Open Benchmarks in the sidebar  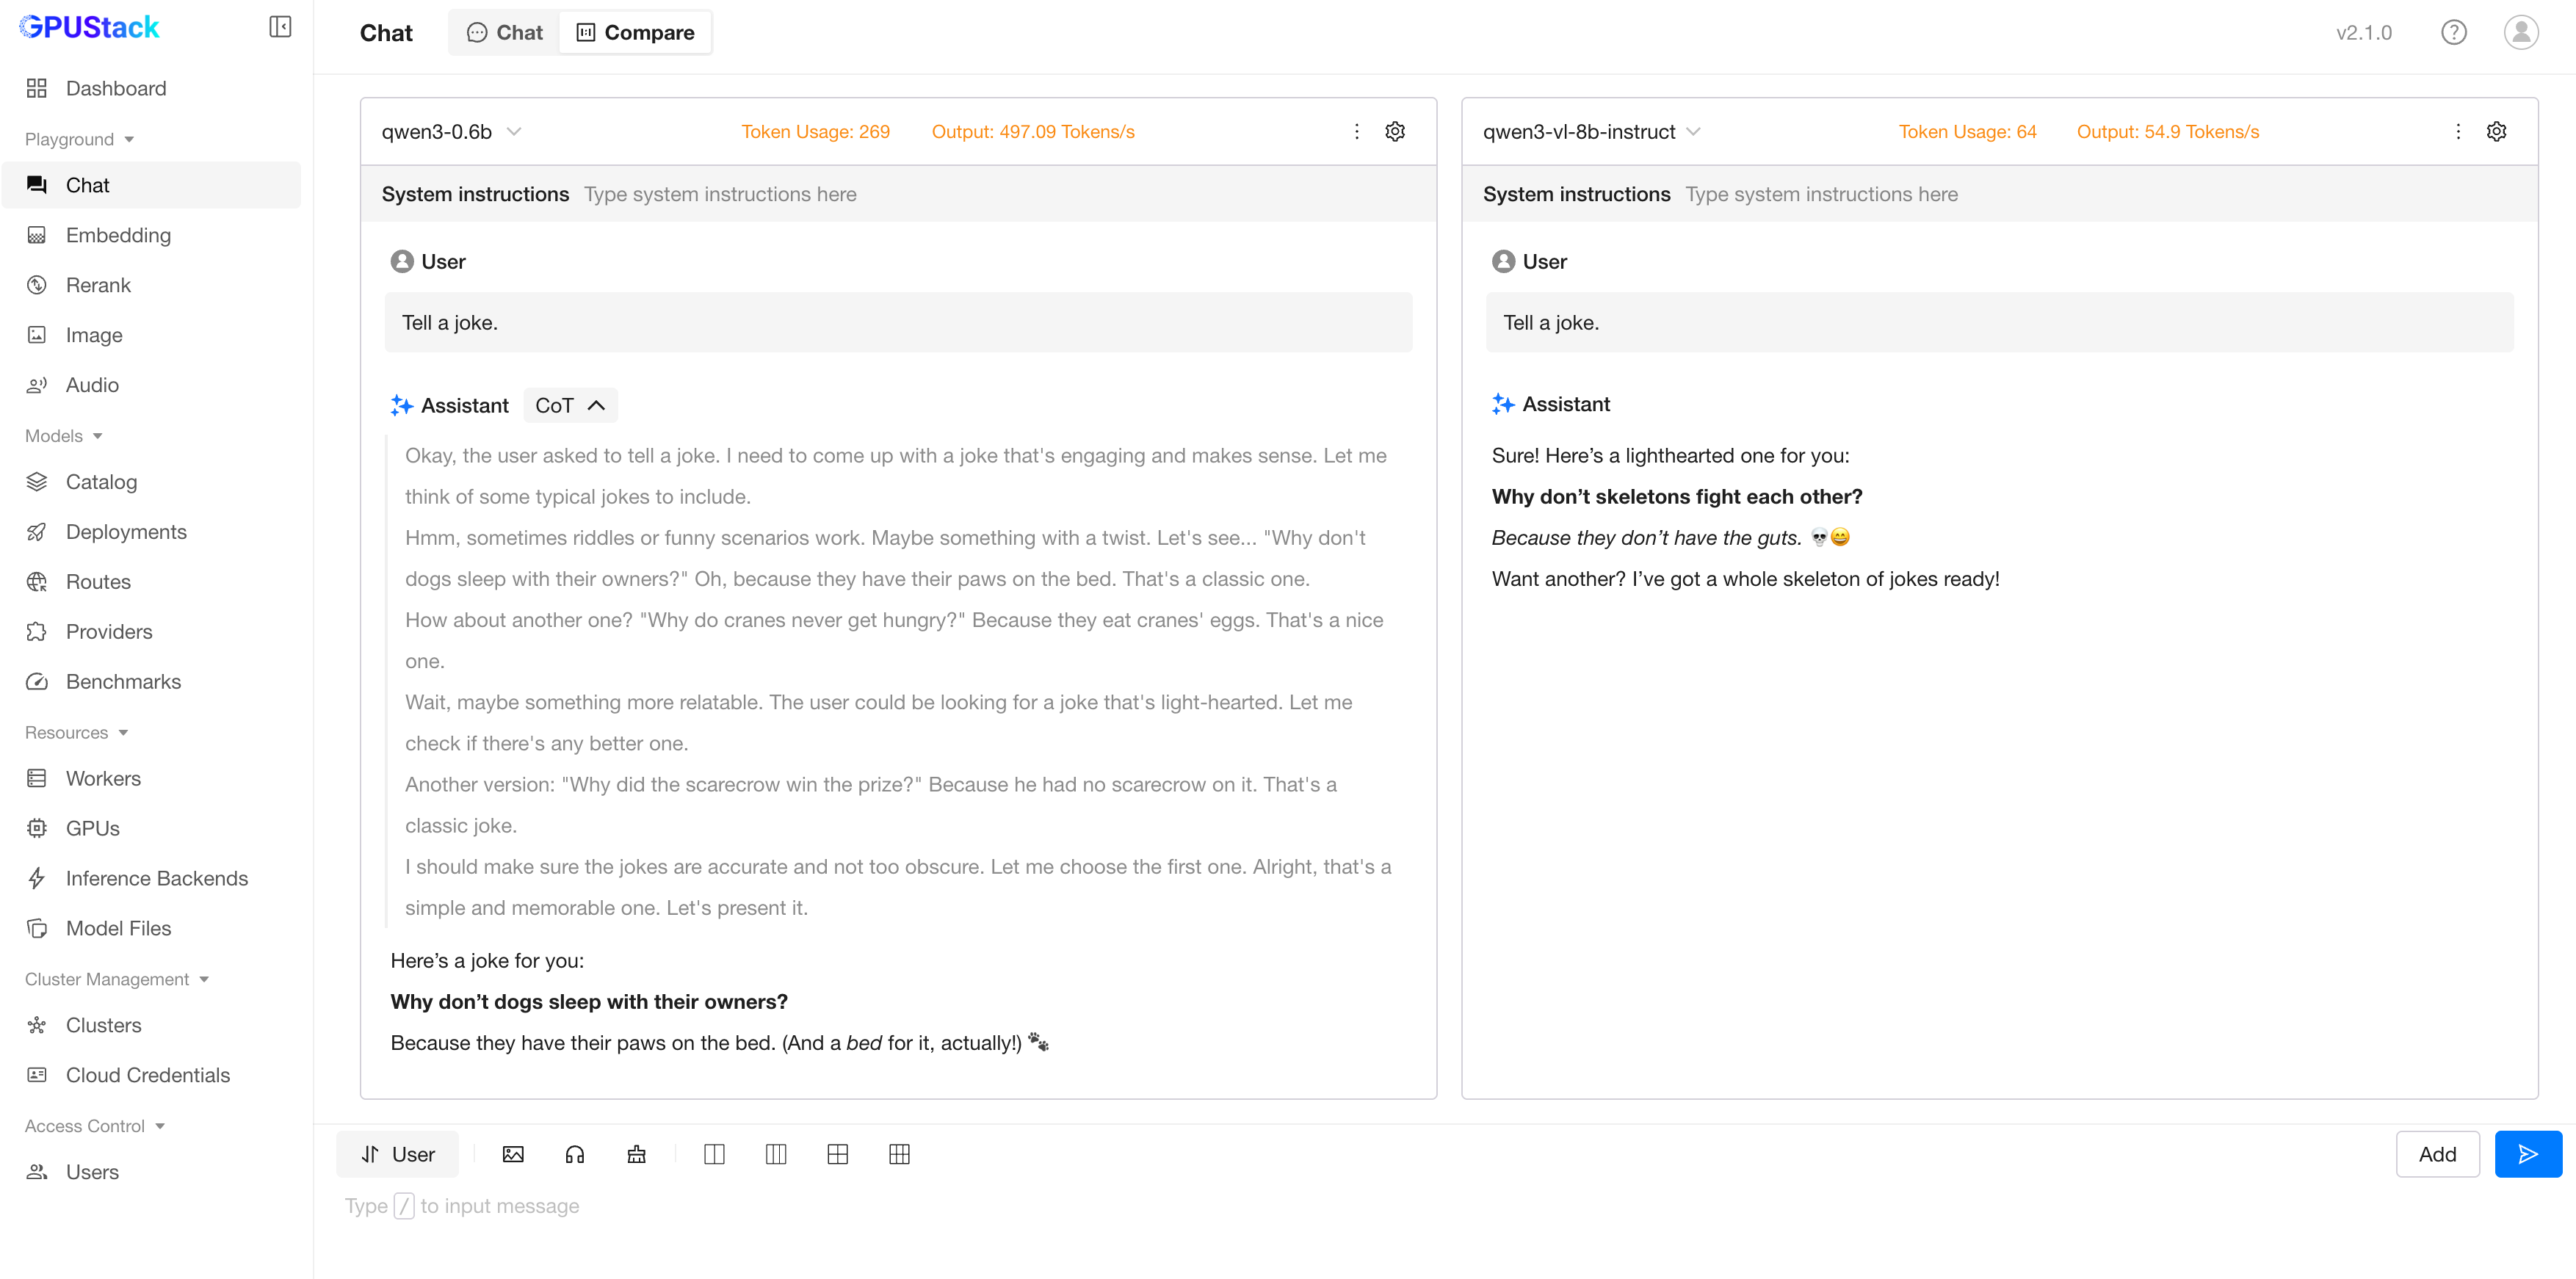pyautogui.click(x=123, y=682)
